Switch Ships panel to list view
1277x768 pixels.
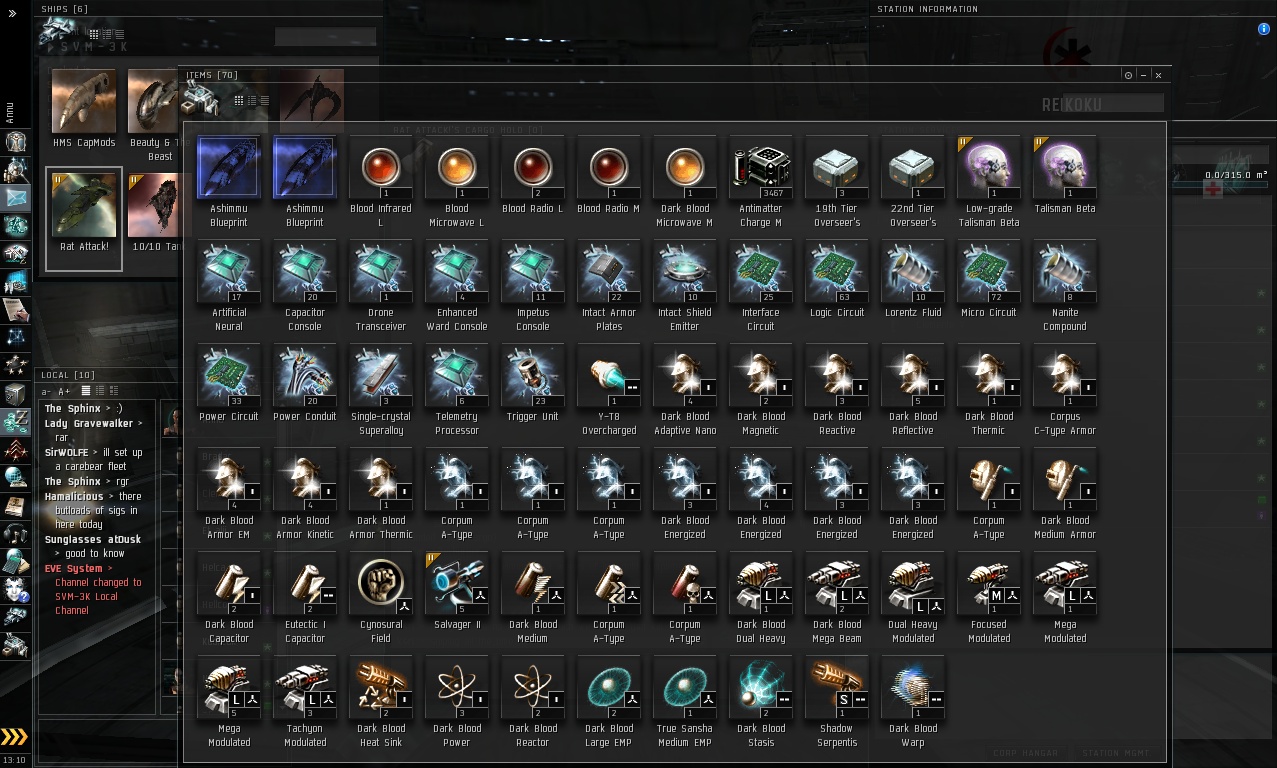118,34
